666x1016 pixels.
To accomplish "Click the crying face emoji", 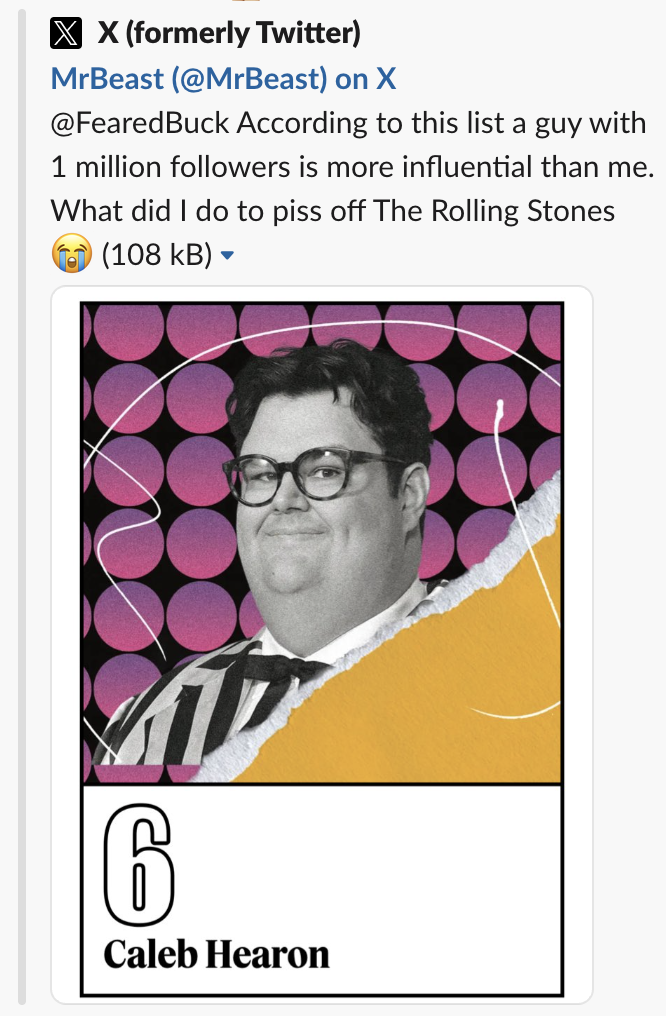I will (71, 253).
